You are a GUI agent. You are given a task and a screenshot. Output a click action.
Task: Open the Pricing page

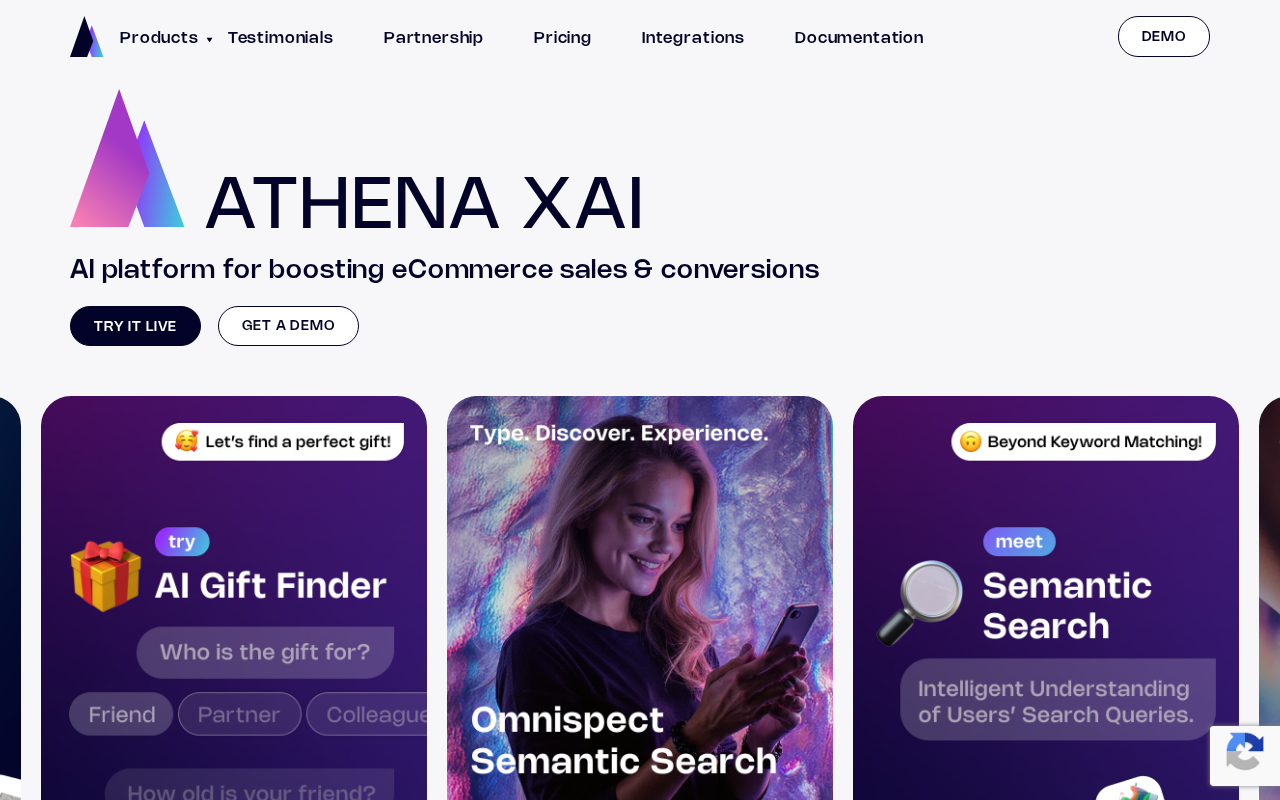(x=562, y=38)
